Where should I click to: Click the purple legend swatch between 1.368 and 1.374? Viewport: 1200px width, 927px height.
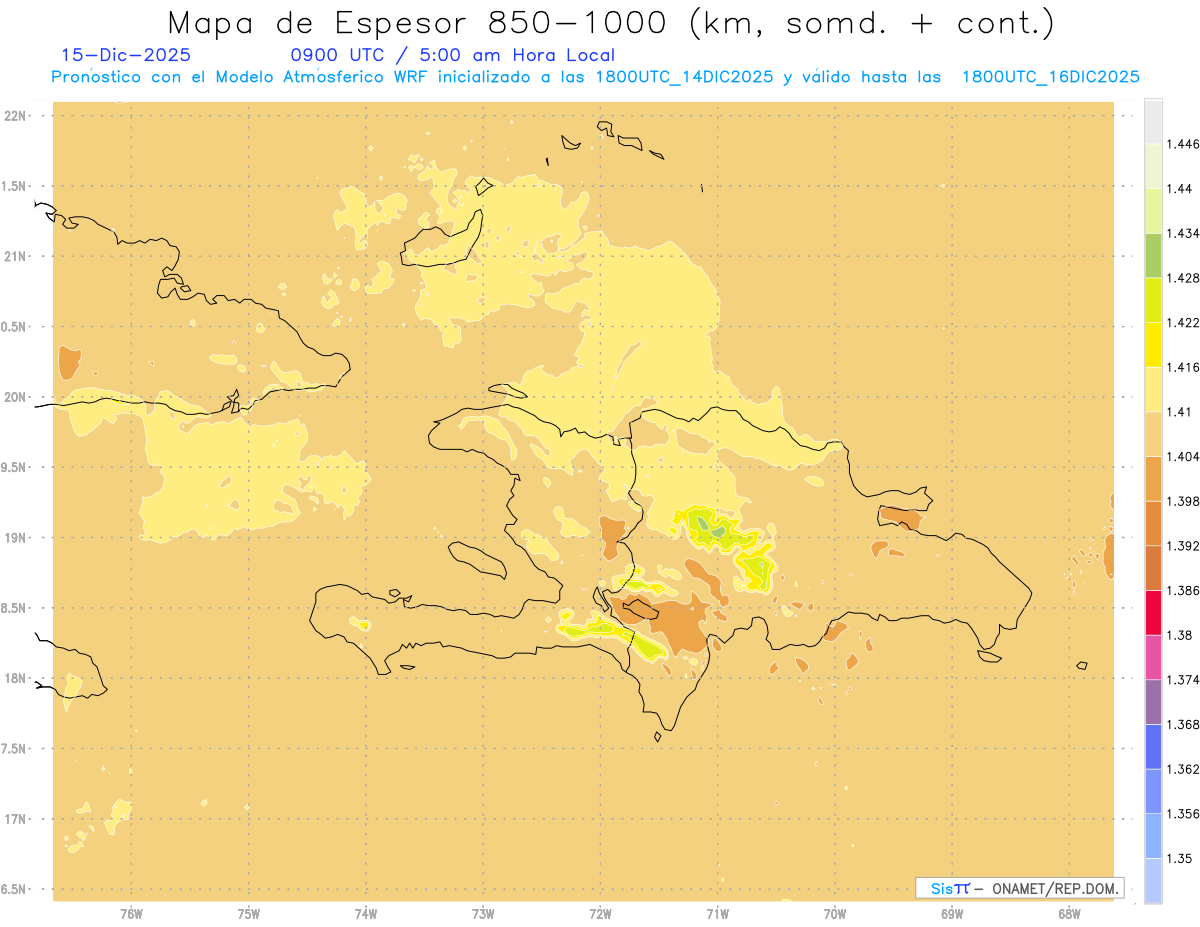point(1153,702)
